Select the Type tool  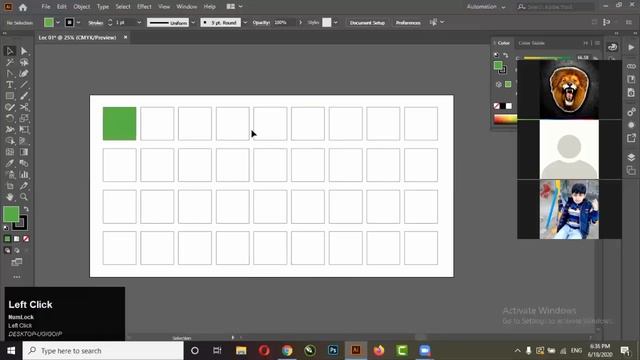(x=10, y=85)
